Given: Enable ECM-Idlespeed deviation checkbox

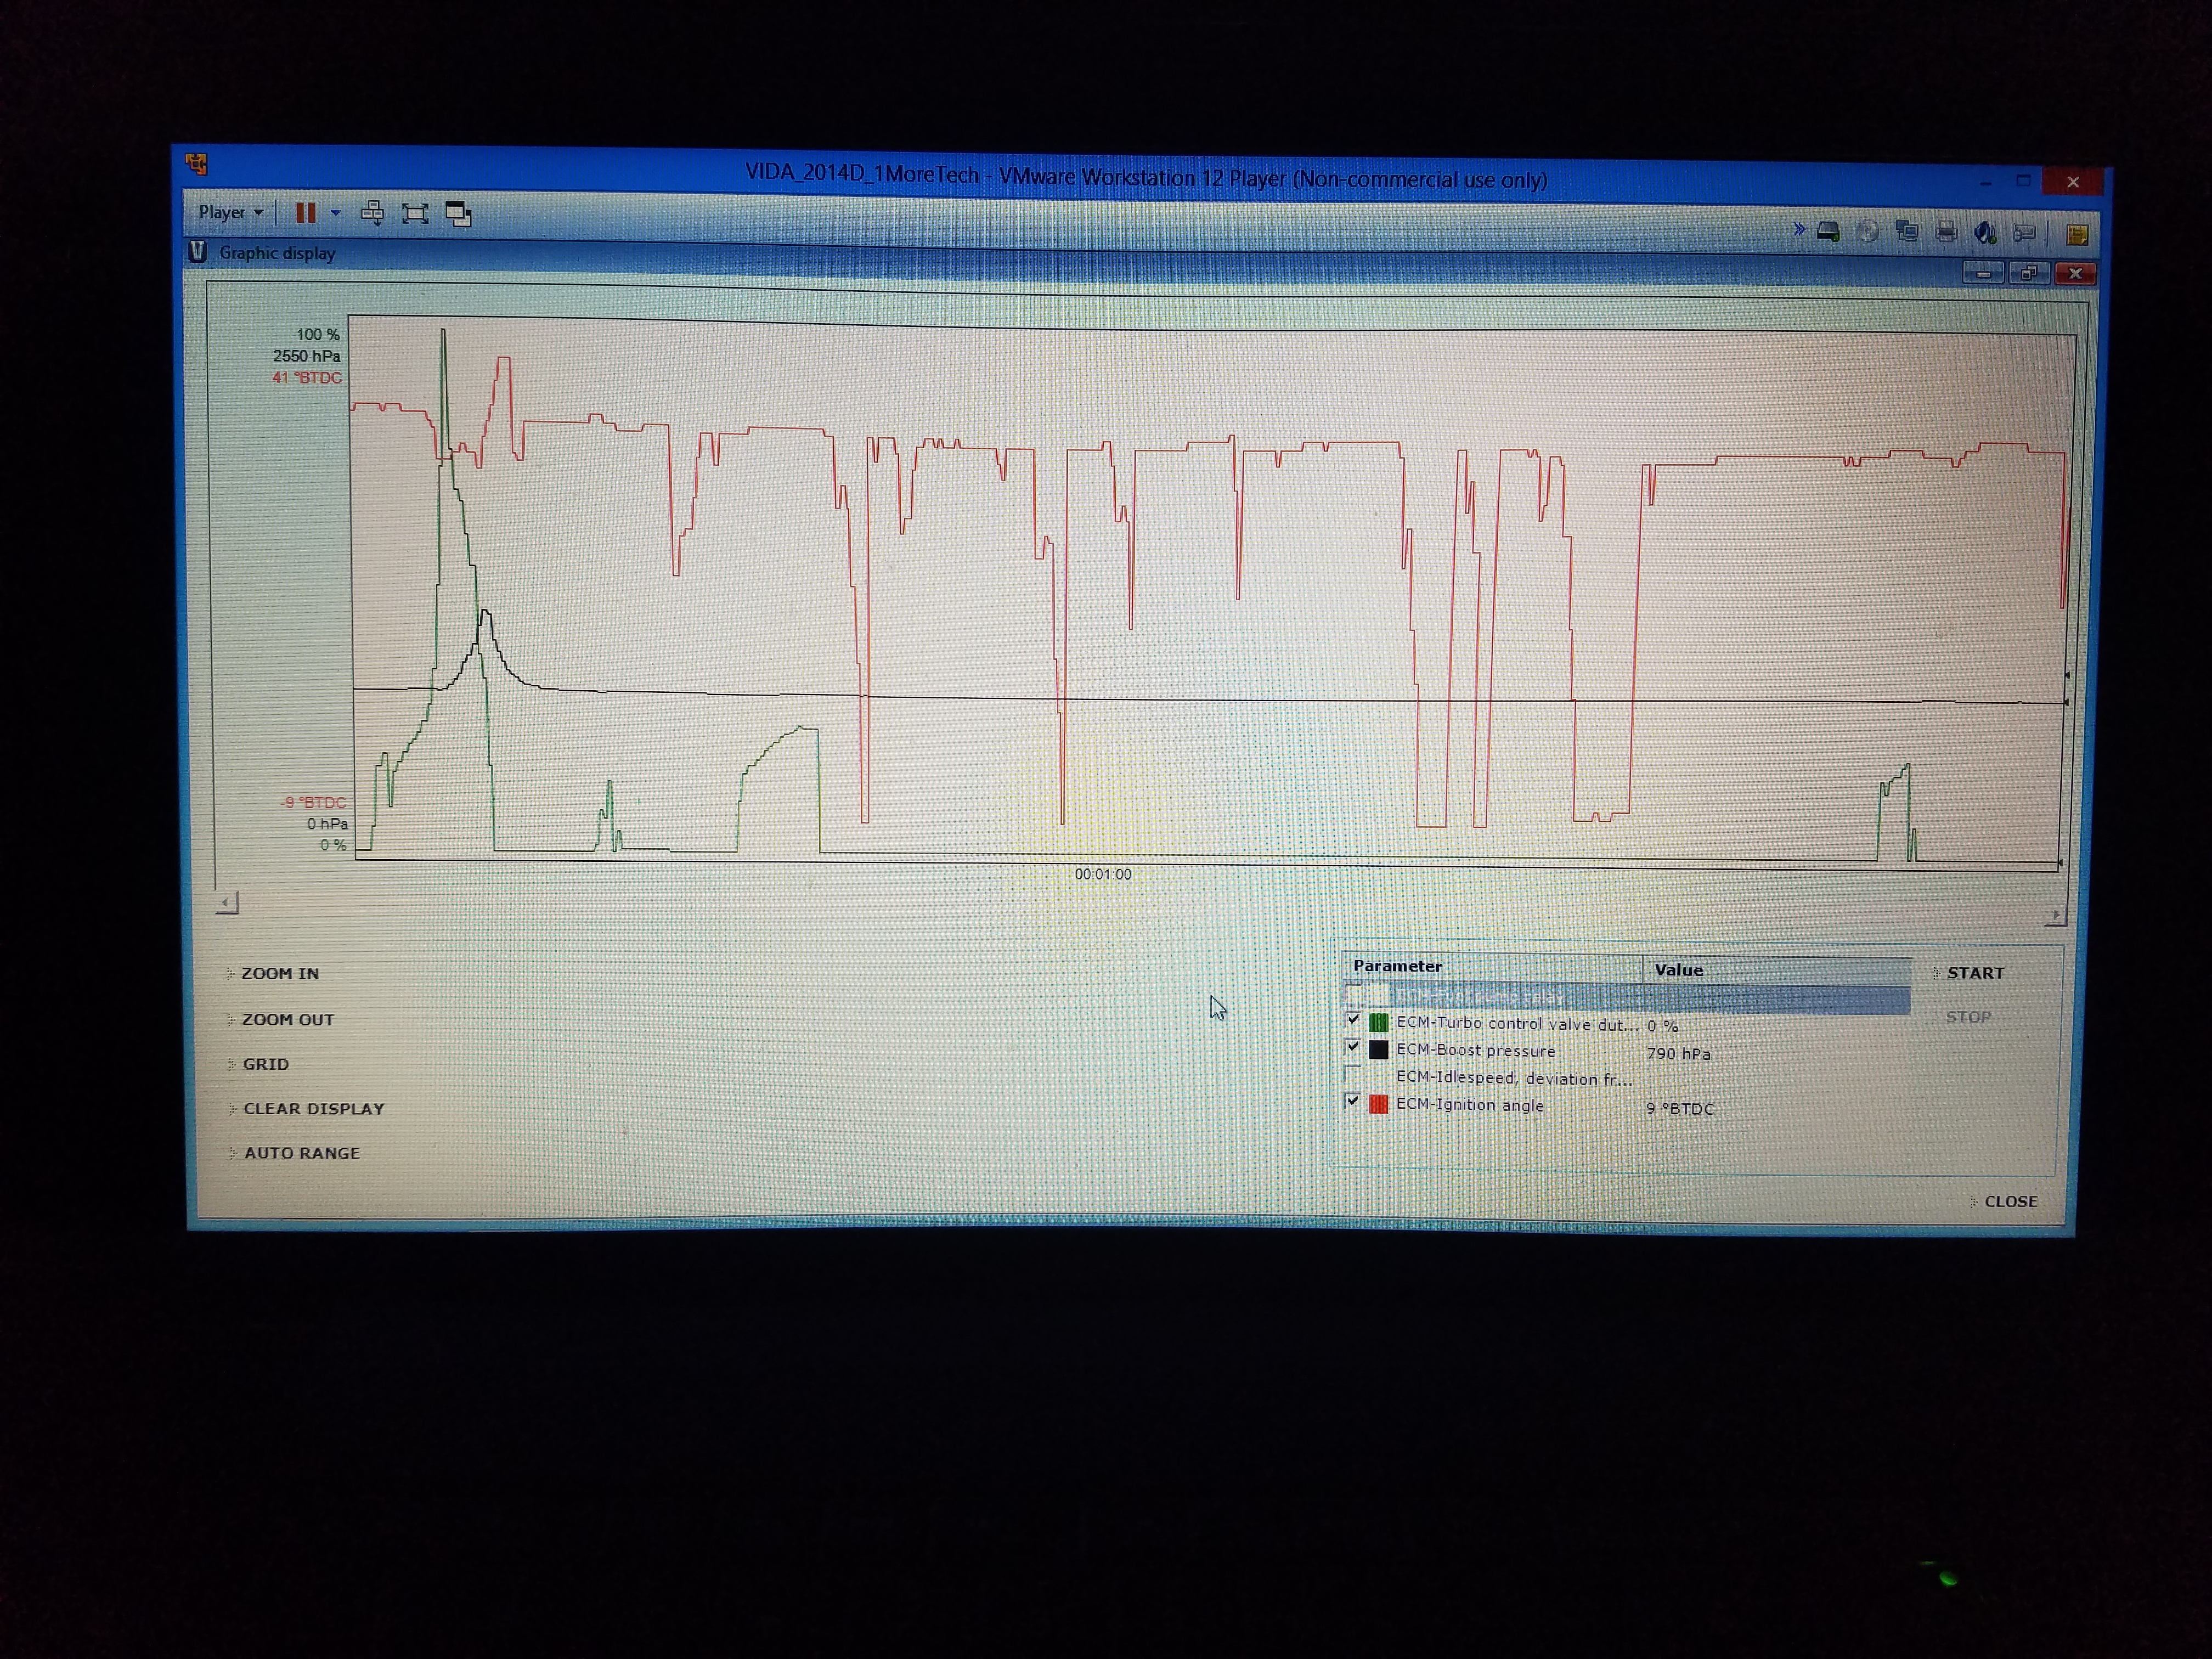Looking at the screenshot, I should tap(1353, 1074).
